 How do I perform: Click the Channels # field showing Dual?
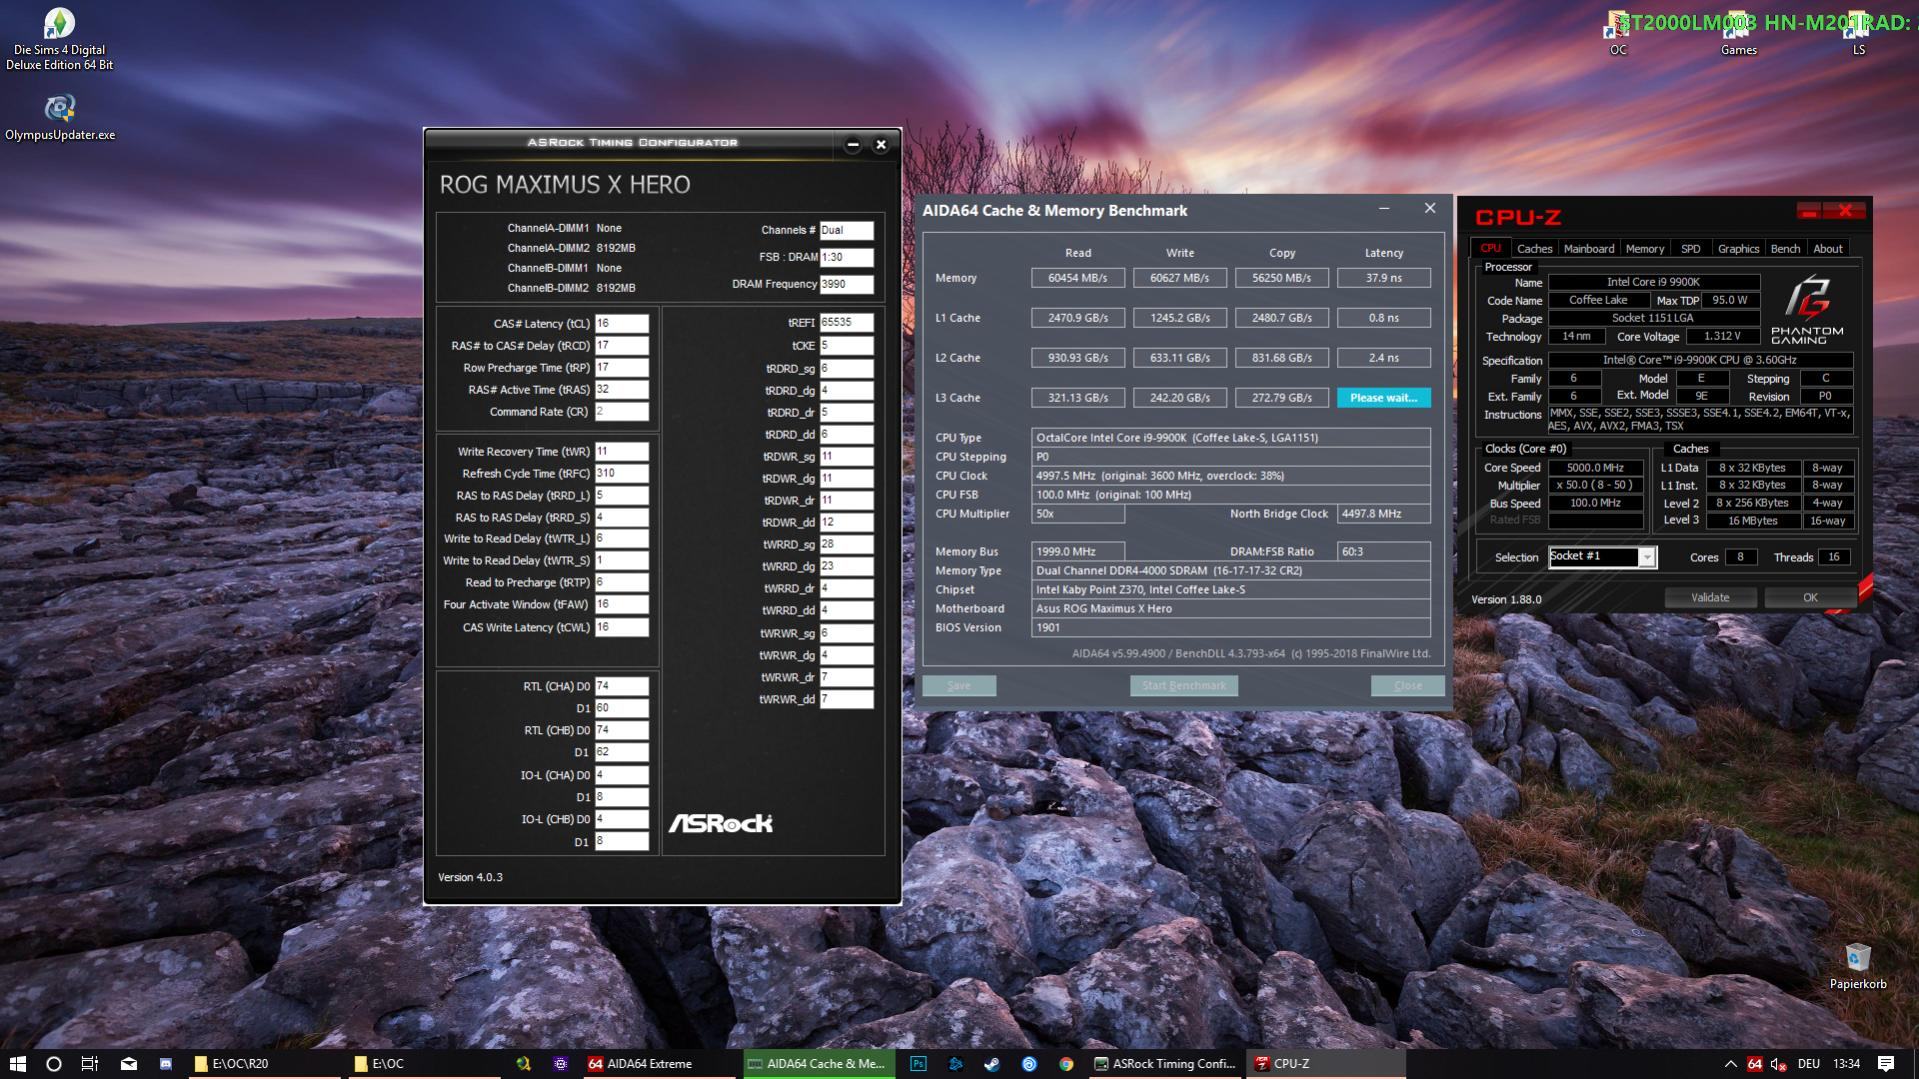pyautogui.click(x=846, y=230)
